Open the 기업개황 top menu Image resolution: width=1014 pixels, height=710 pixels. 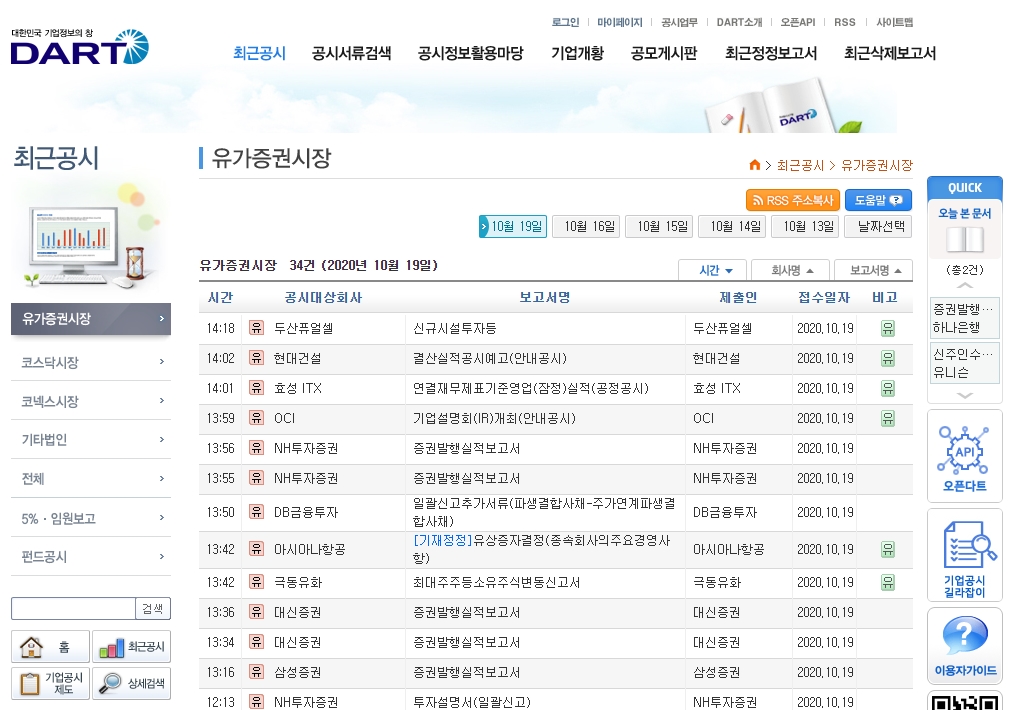pyautogui.click(x=577, y=53)
